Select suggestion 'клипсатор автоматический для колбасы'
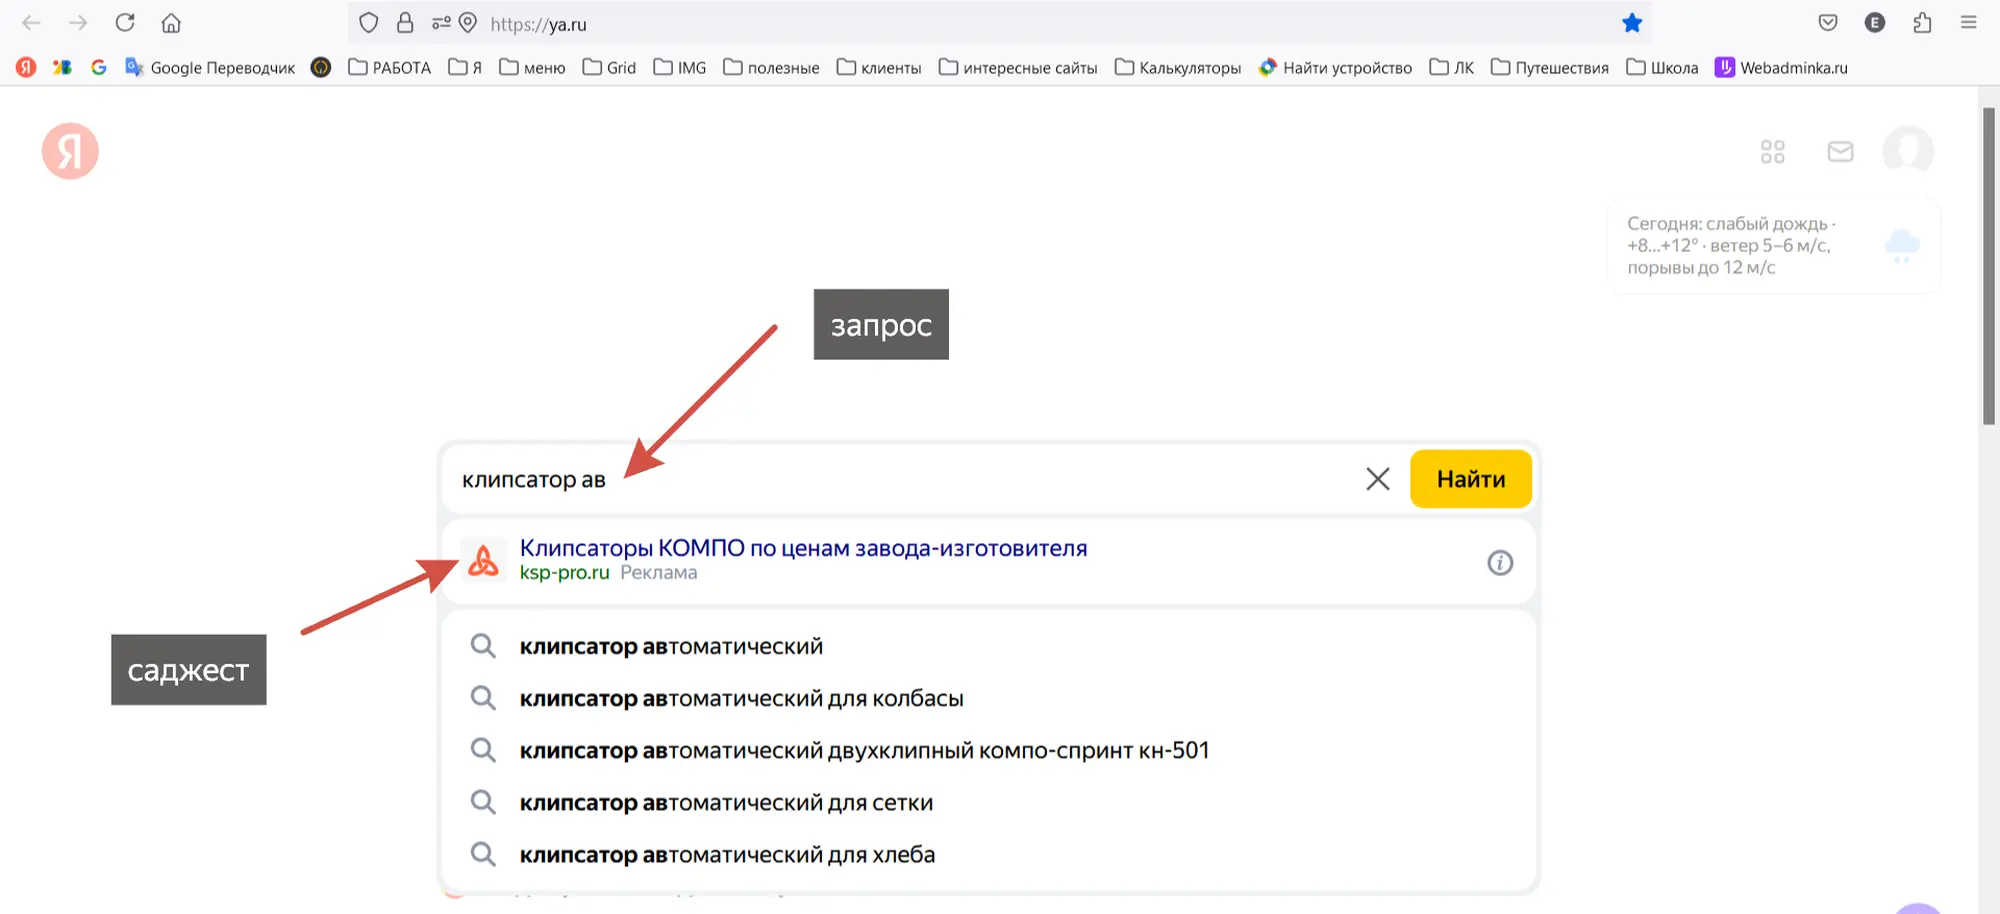 pos(741,699)
